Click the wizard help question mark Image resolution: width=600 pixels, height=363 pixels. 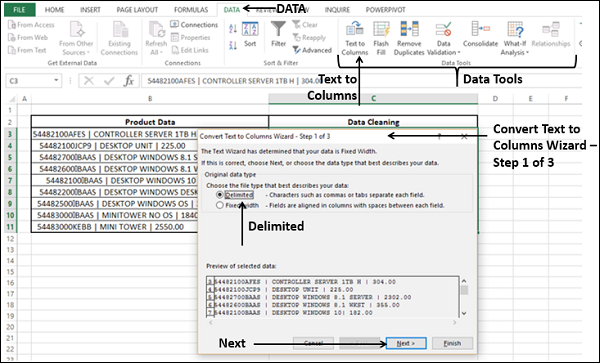coord(439,136)
